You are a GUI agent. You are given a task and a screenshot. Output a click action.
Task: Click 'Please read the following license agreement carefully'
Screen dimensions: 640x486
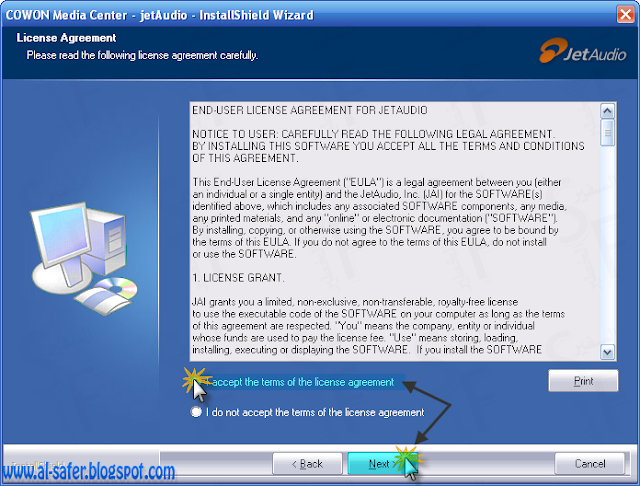click(x=142, y=55)
